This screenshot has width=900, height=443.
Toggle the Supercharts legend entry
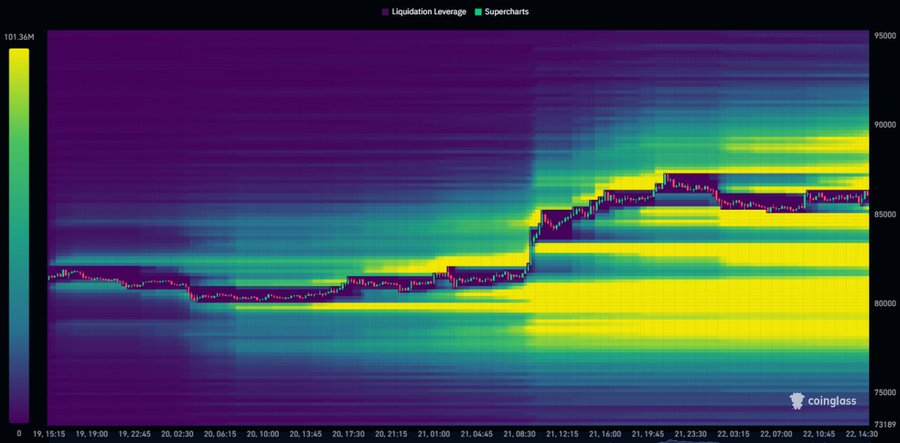[x=501, y=11]
